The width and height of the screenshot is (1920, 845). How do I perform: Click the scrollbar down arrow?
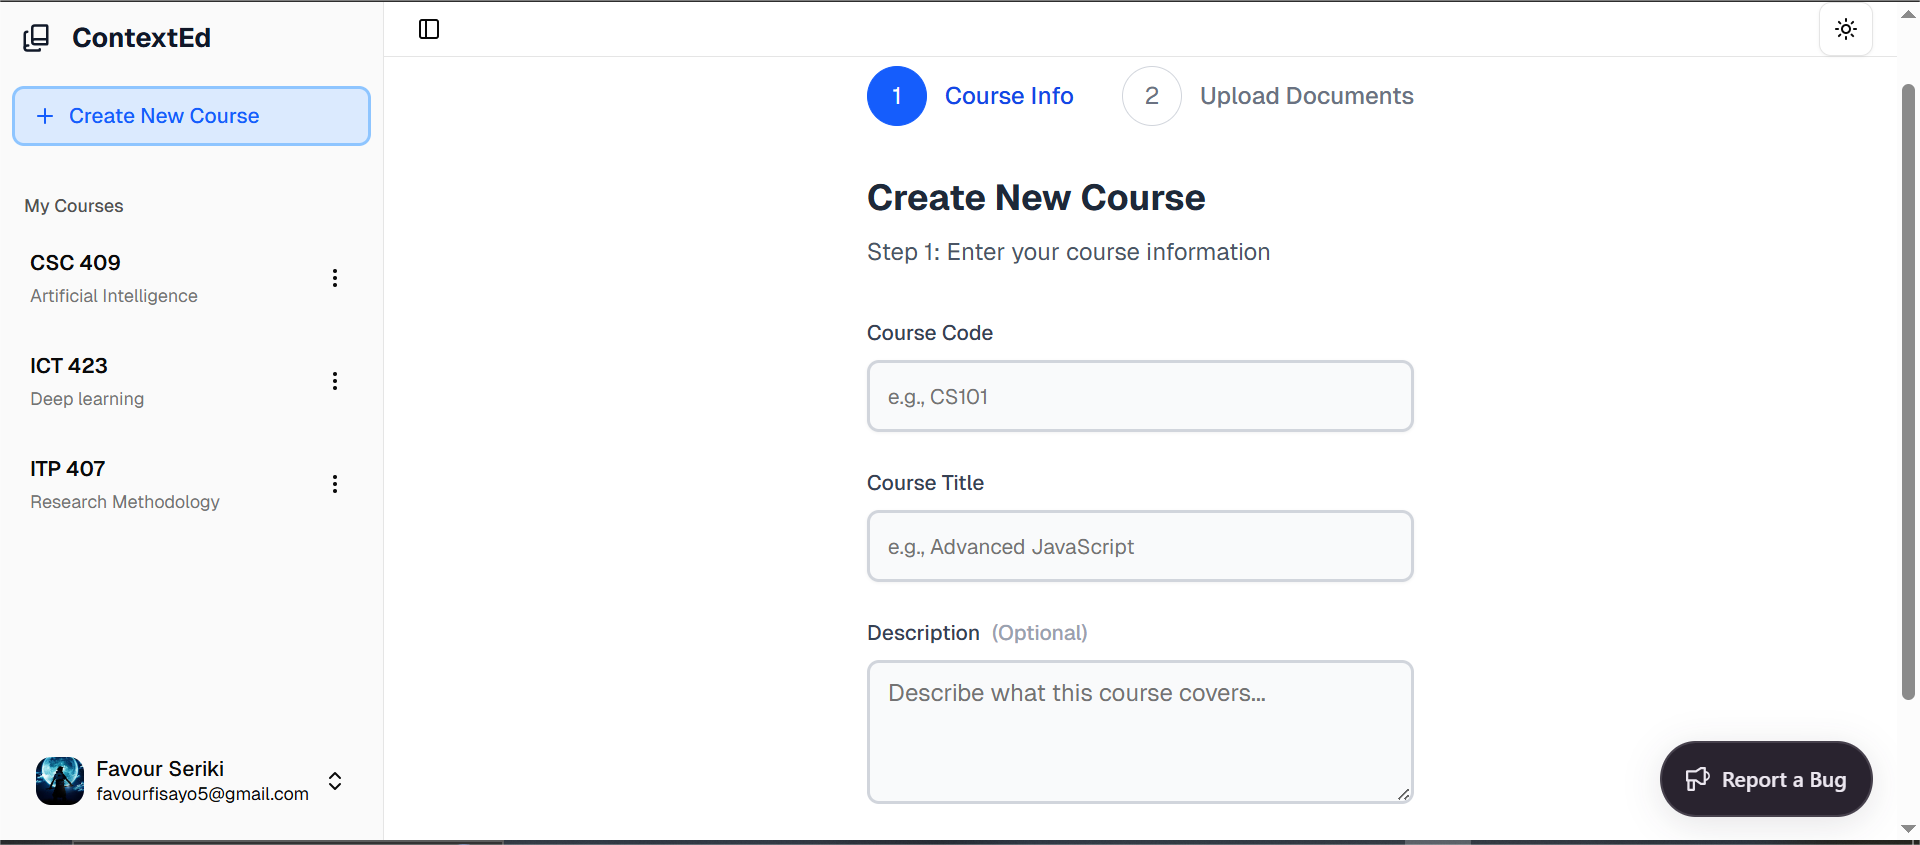click(x=1908, y=829)
